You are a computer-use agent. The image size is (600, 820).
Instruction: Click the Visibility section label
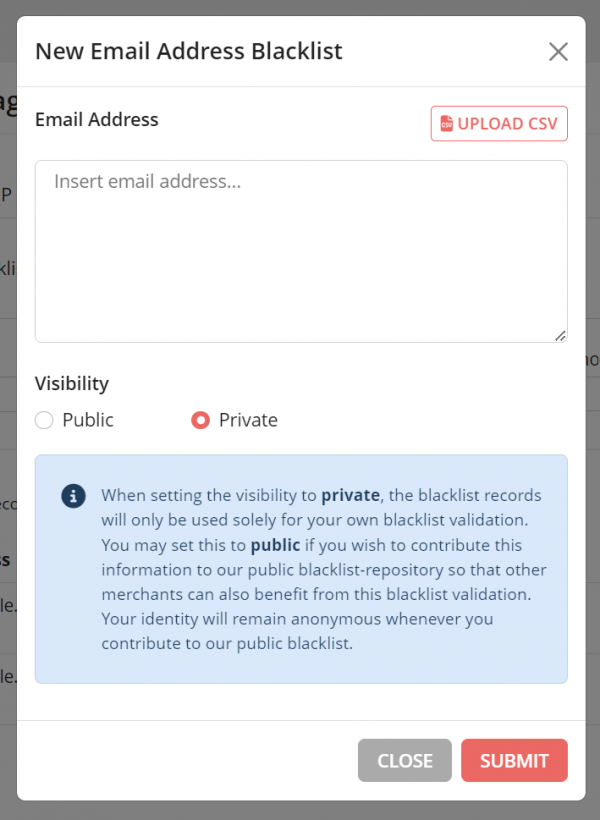click(71, 383)
